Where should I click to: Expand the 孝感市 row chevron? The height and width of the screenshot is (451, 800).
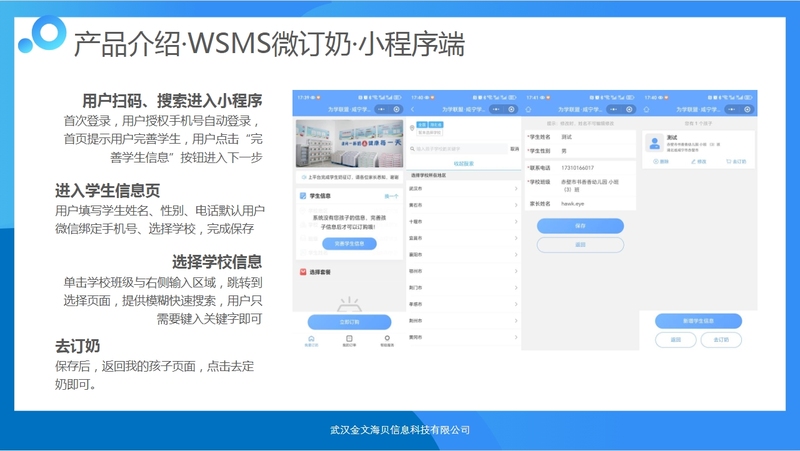[516, 304]
